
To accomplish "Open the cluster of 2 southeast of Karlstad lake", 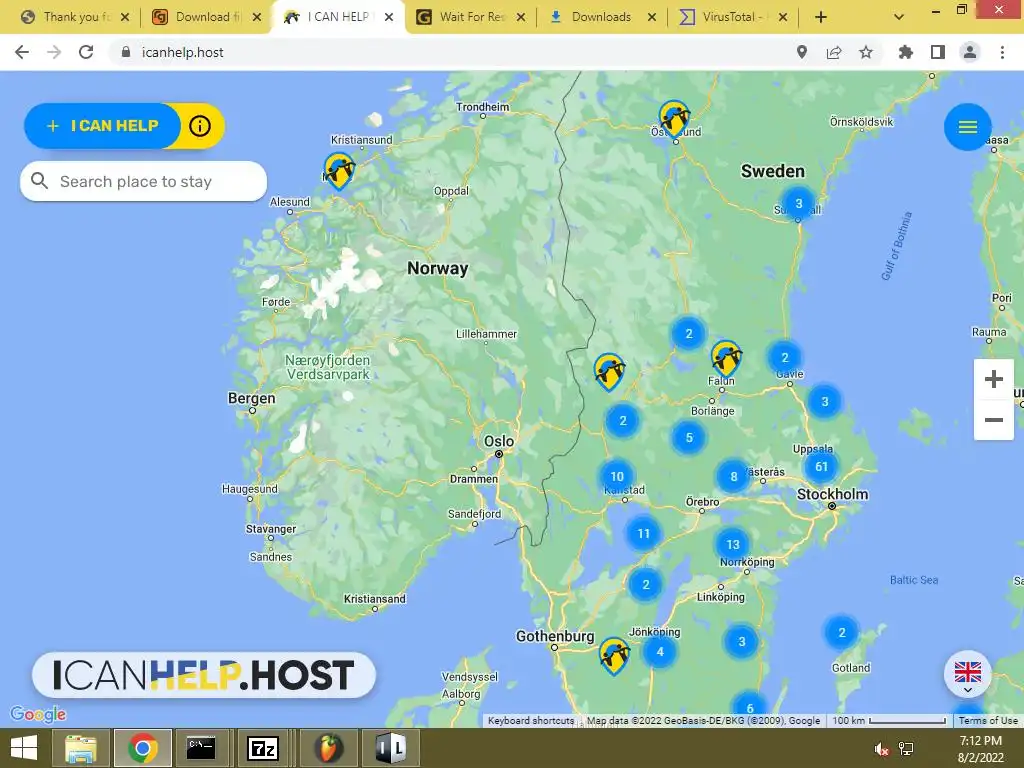I will (x=645, y=584).
